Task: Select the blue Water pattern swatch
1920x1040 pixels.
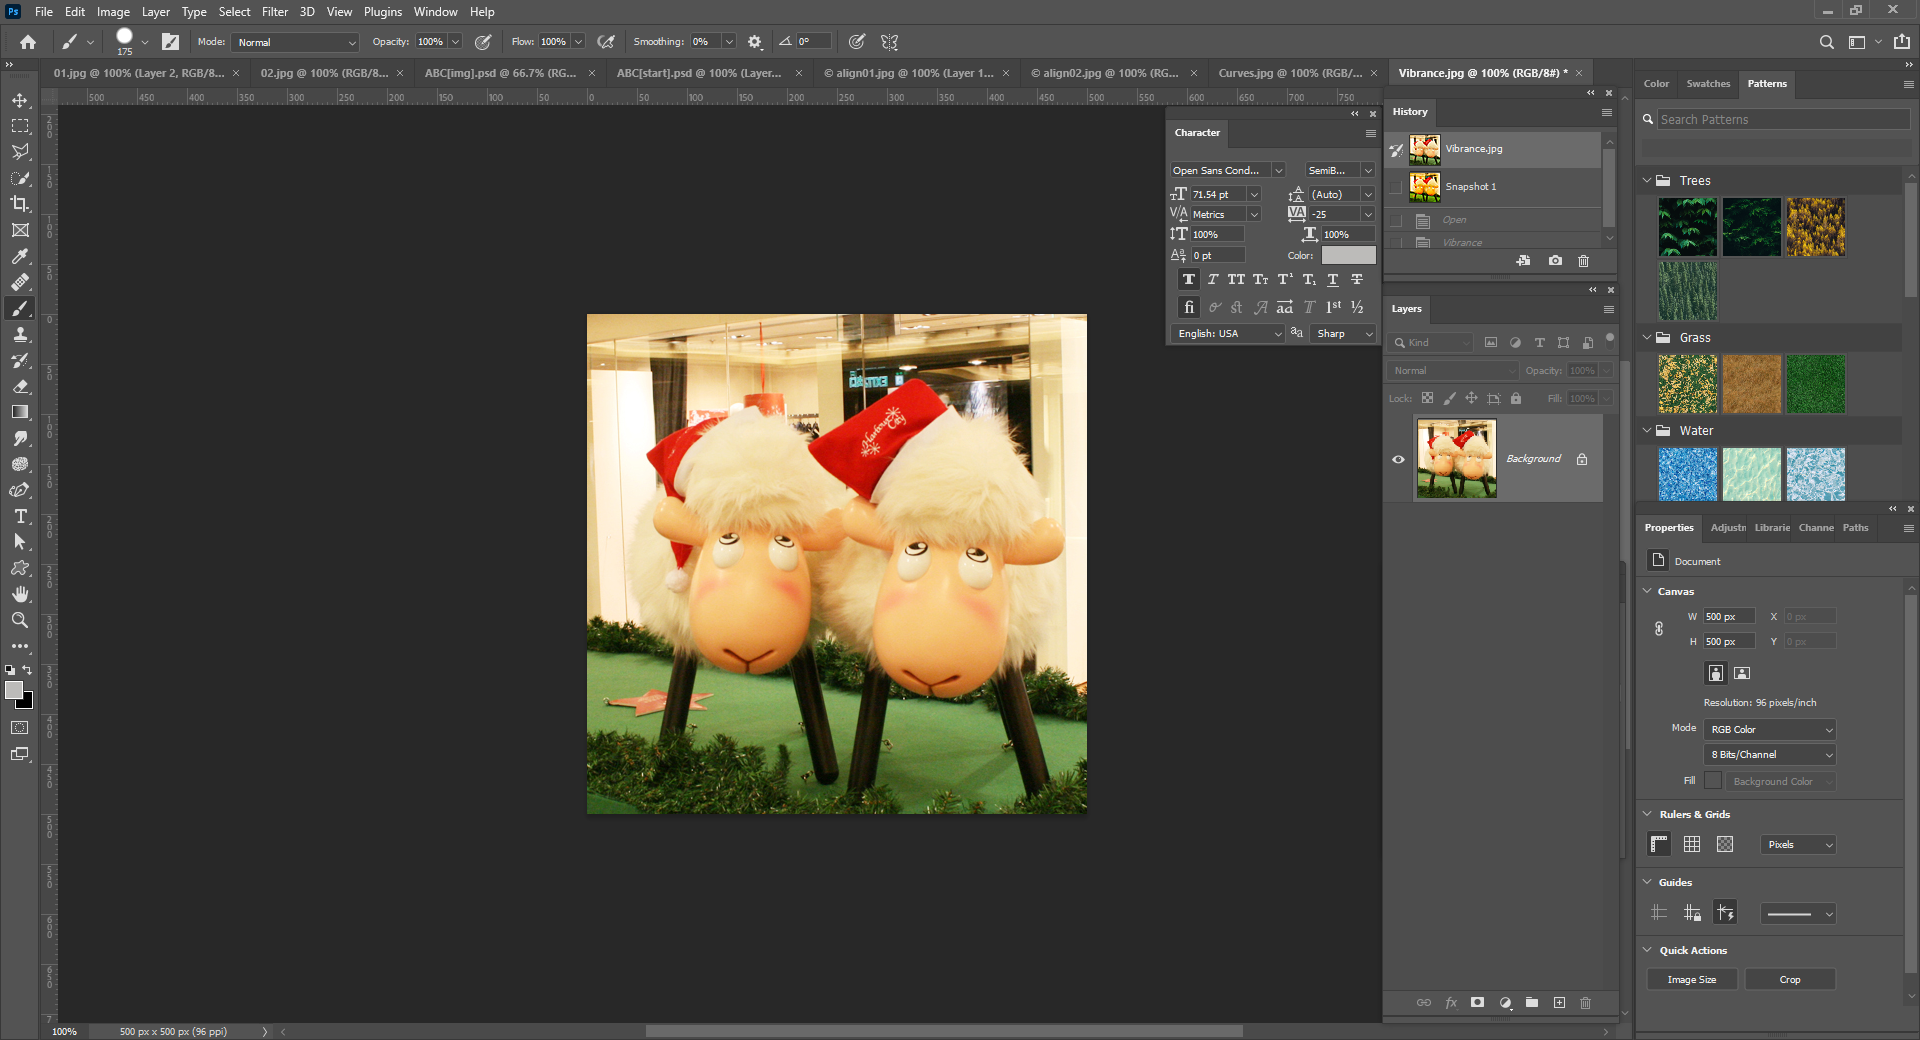Action: (x=1687, y=474)
